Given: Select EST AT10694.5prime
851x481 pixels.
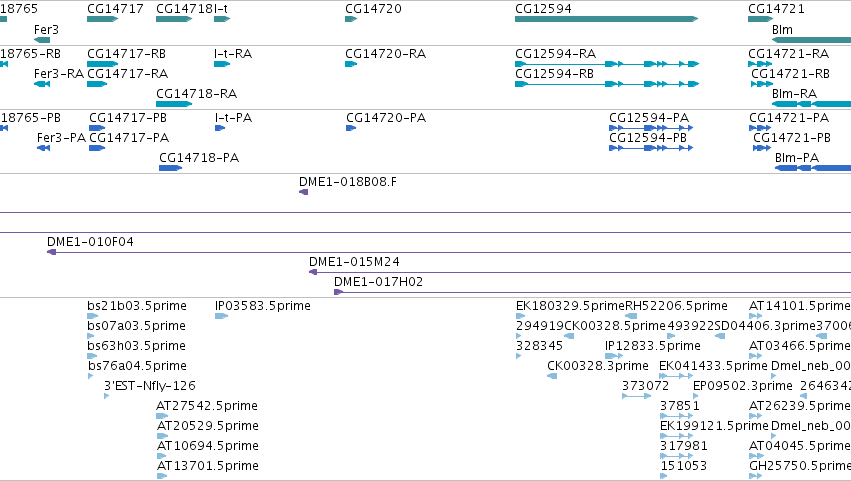Looking at the screenshot, I should (207, 447).
